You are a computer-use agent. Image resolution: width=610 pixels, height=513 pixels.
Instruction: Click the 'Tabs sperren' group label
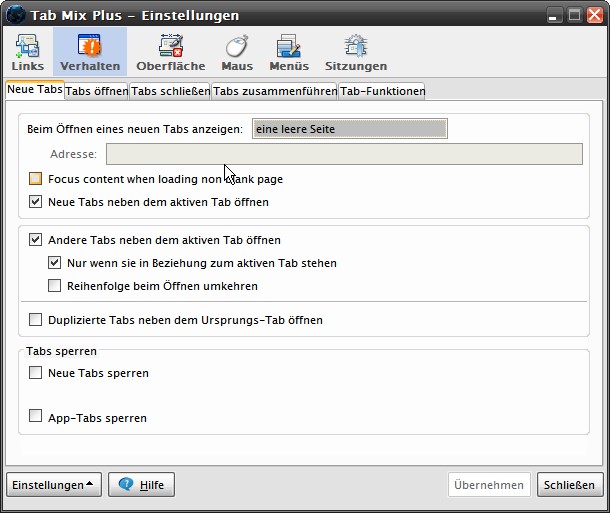[61, 351]
